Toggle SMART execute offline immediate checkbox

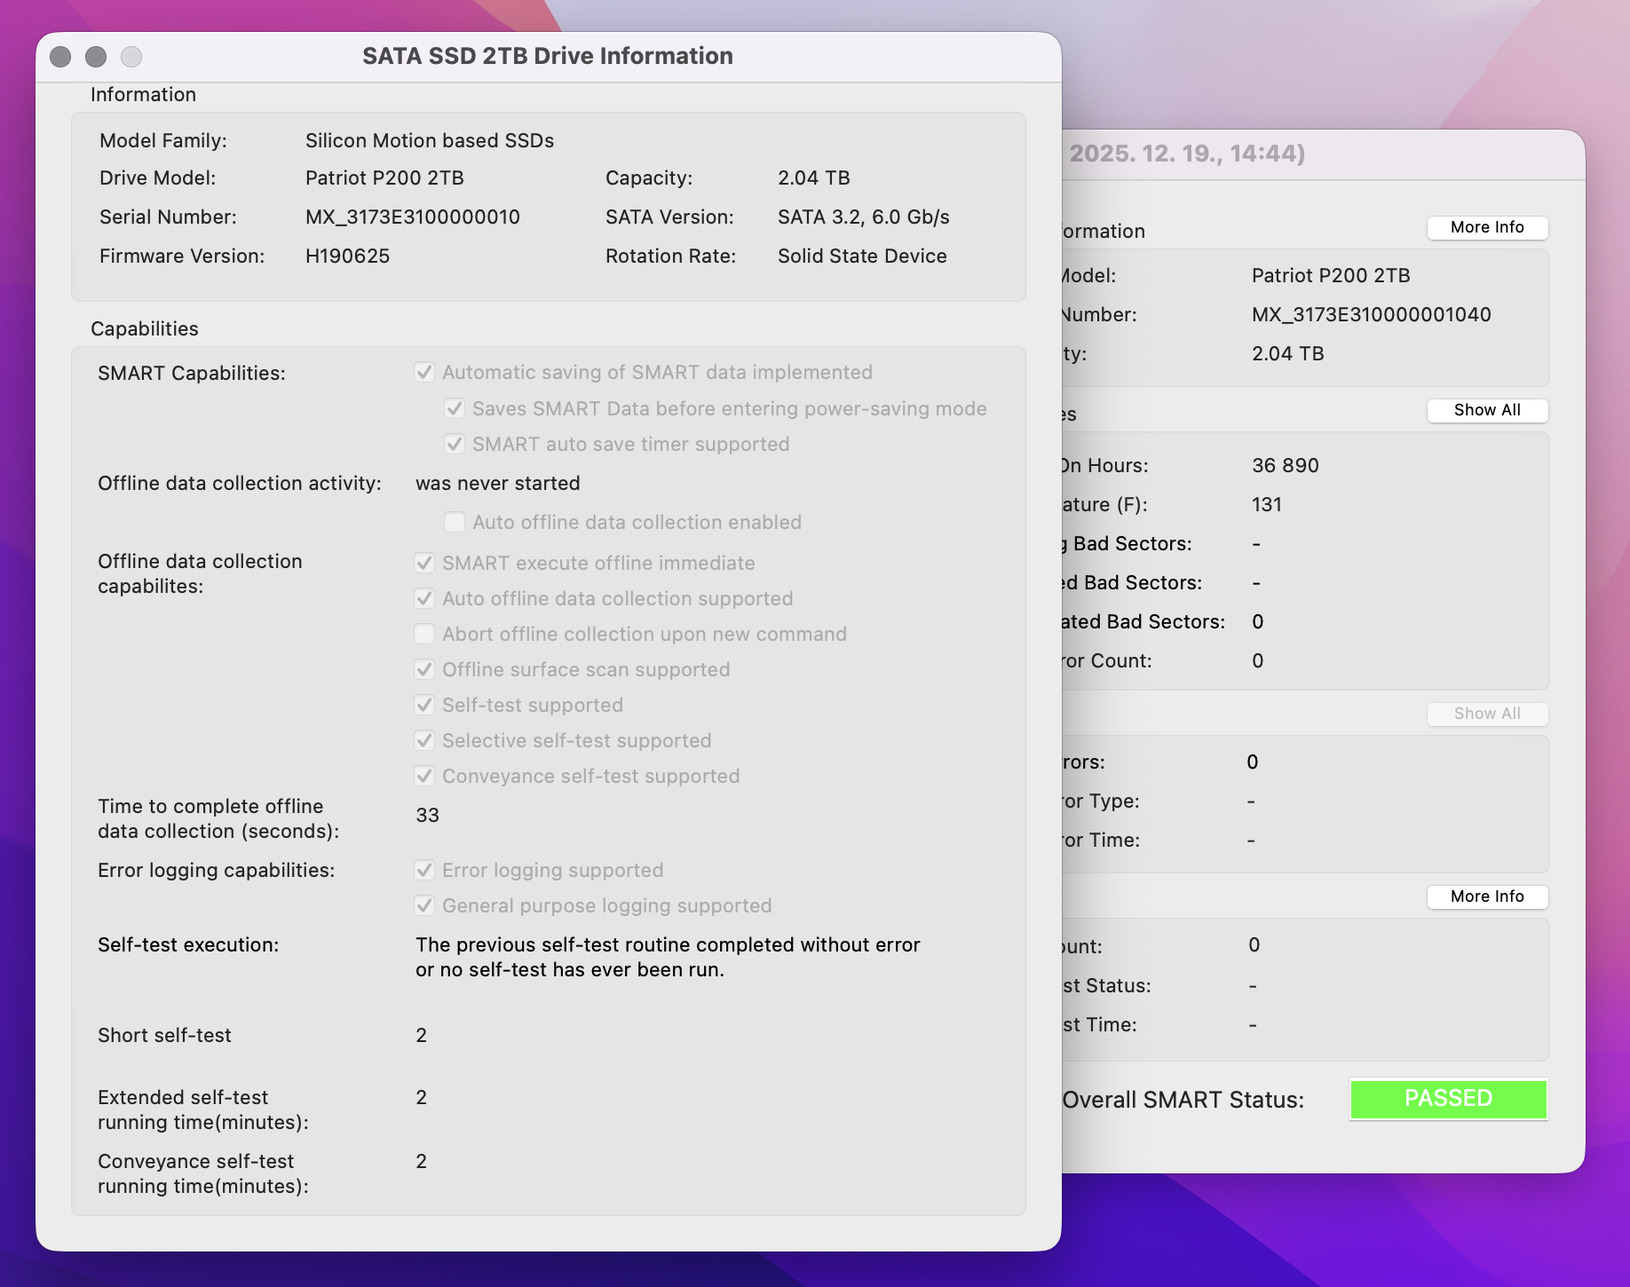click(424, 563)
